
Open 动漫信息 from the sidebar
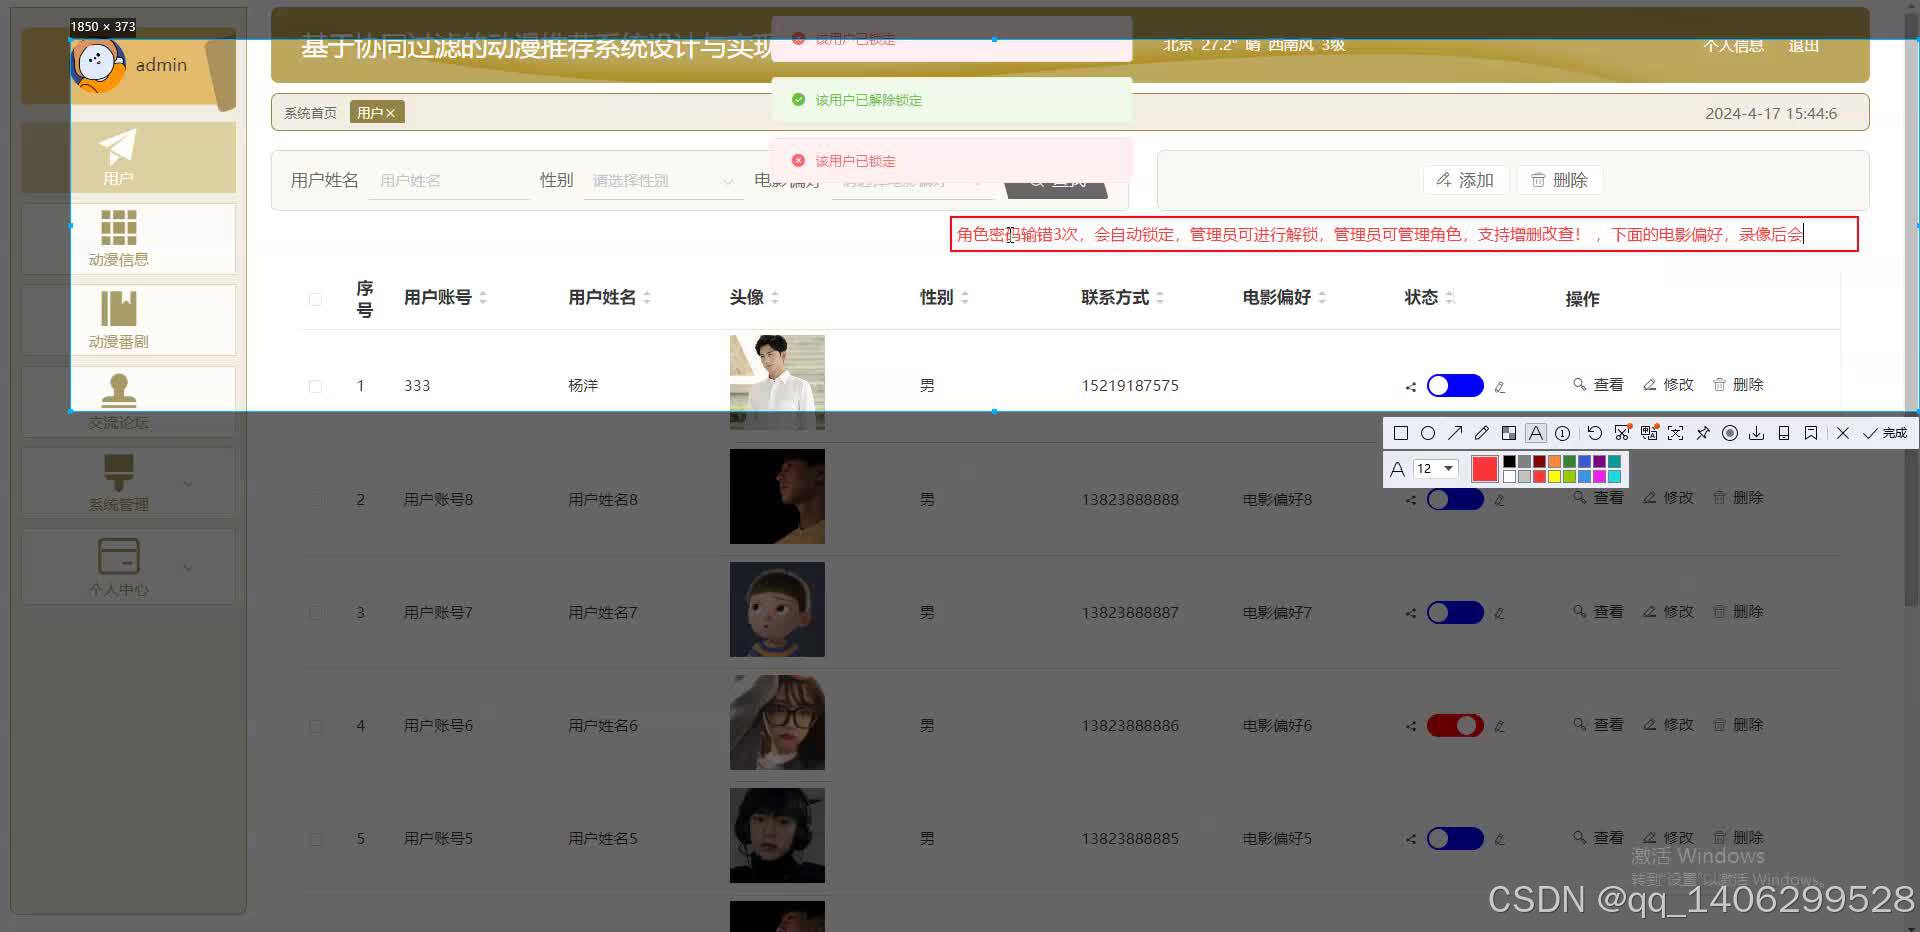coord(118,238)
